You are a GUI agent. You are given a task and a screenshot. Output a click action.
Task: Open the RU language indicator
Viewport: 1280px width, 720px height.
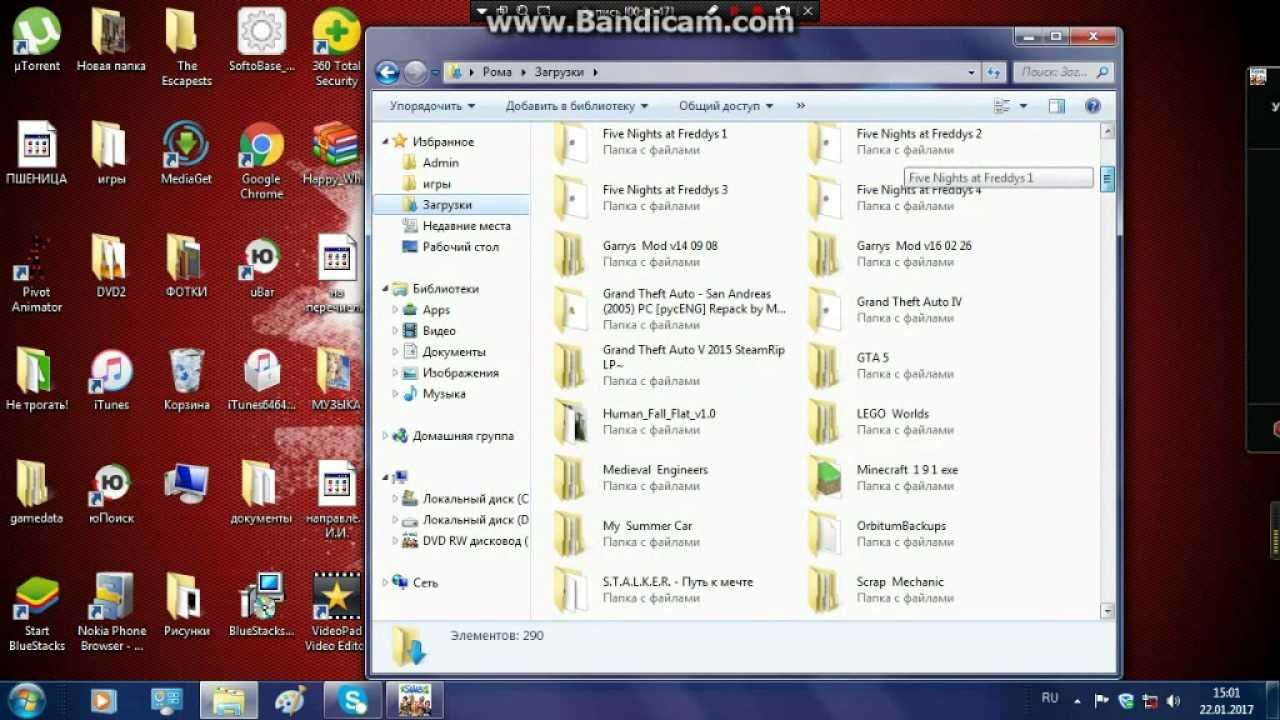[1050, 698]
